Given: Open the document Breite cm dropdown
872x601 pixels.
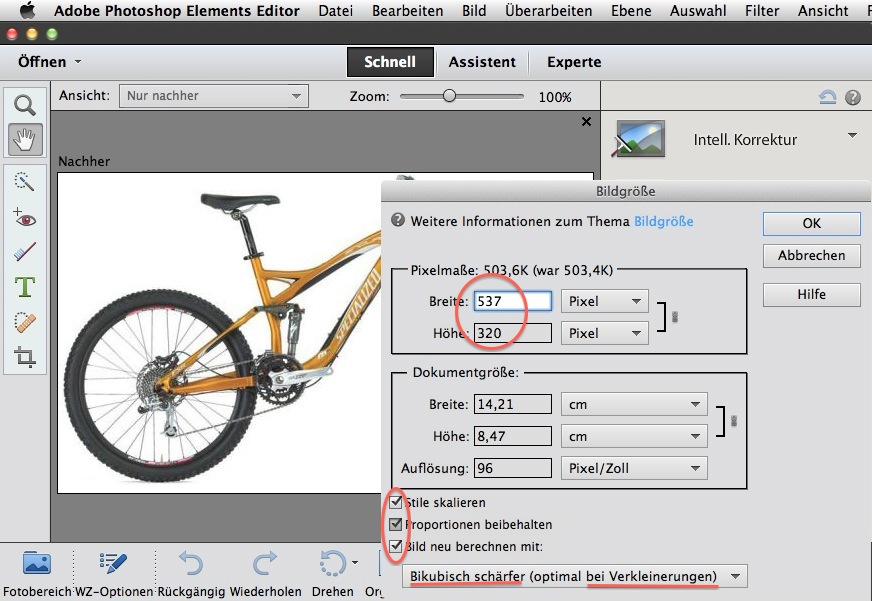Looking at the screenshot, I should pos(634,405).
